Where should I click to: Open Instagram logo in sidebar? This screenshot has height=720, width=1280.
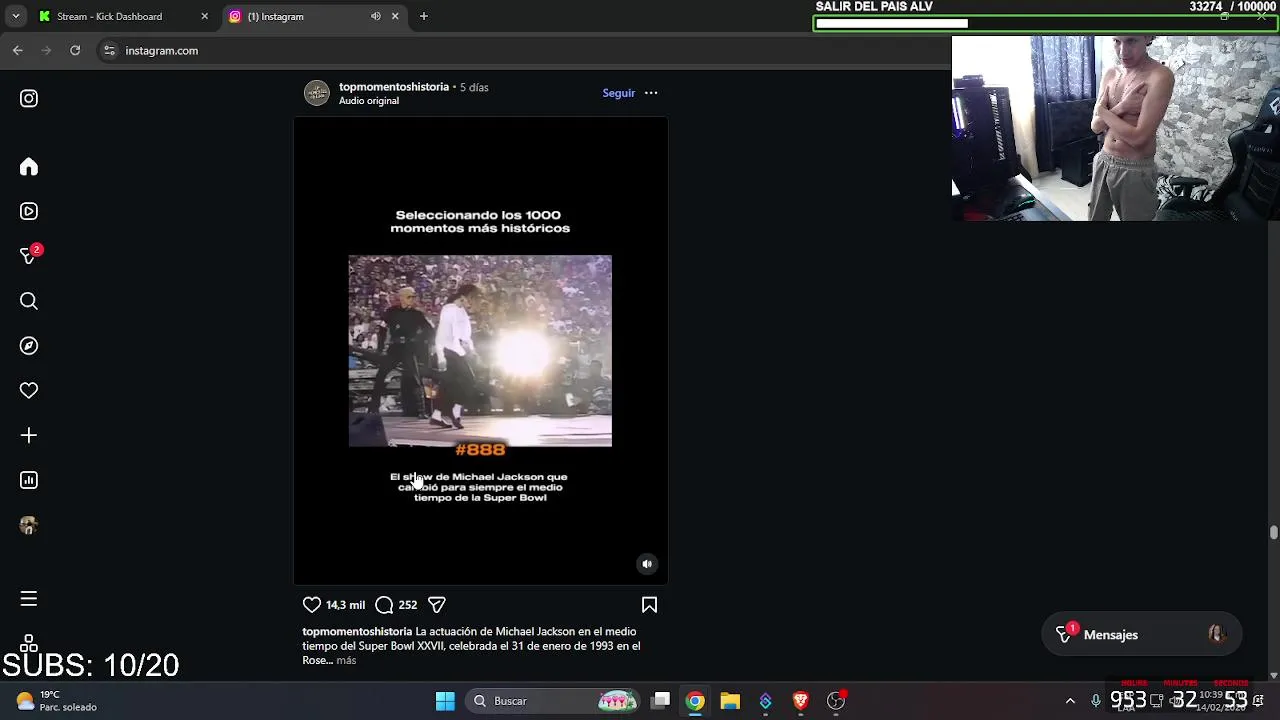pos(29,98)
